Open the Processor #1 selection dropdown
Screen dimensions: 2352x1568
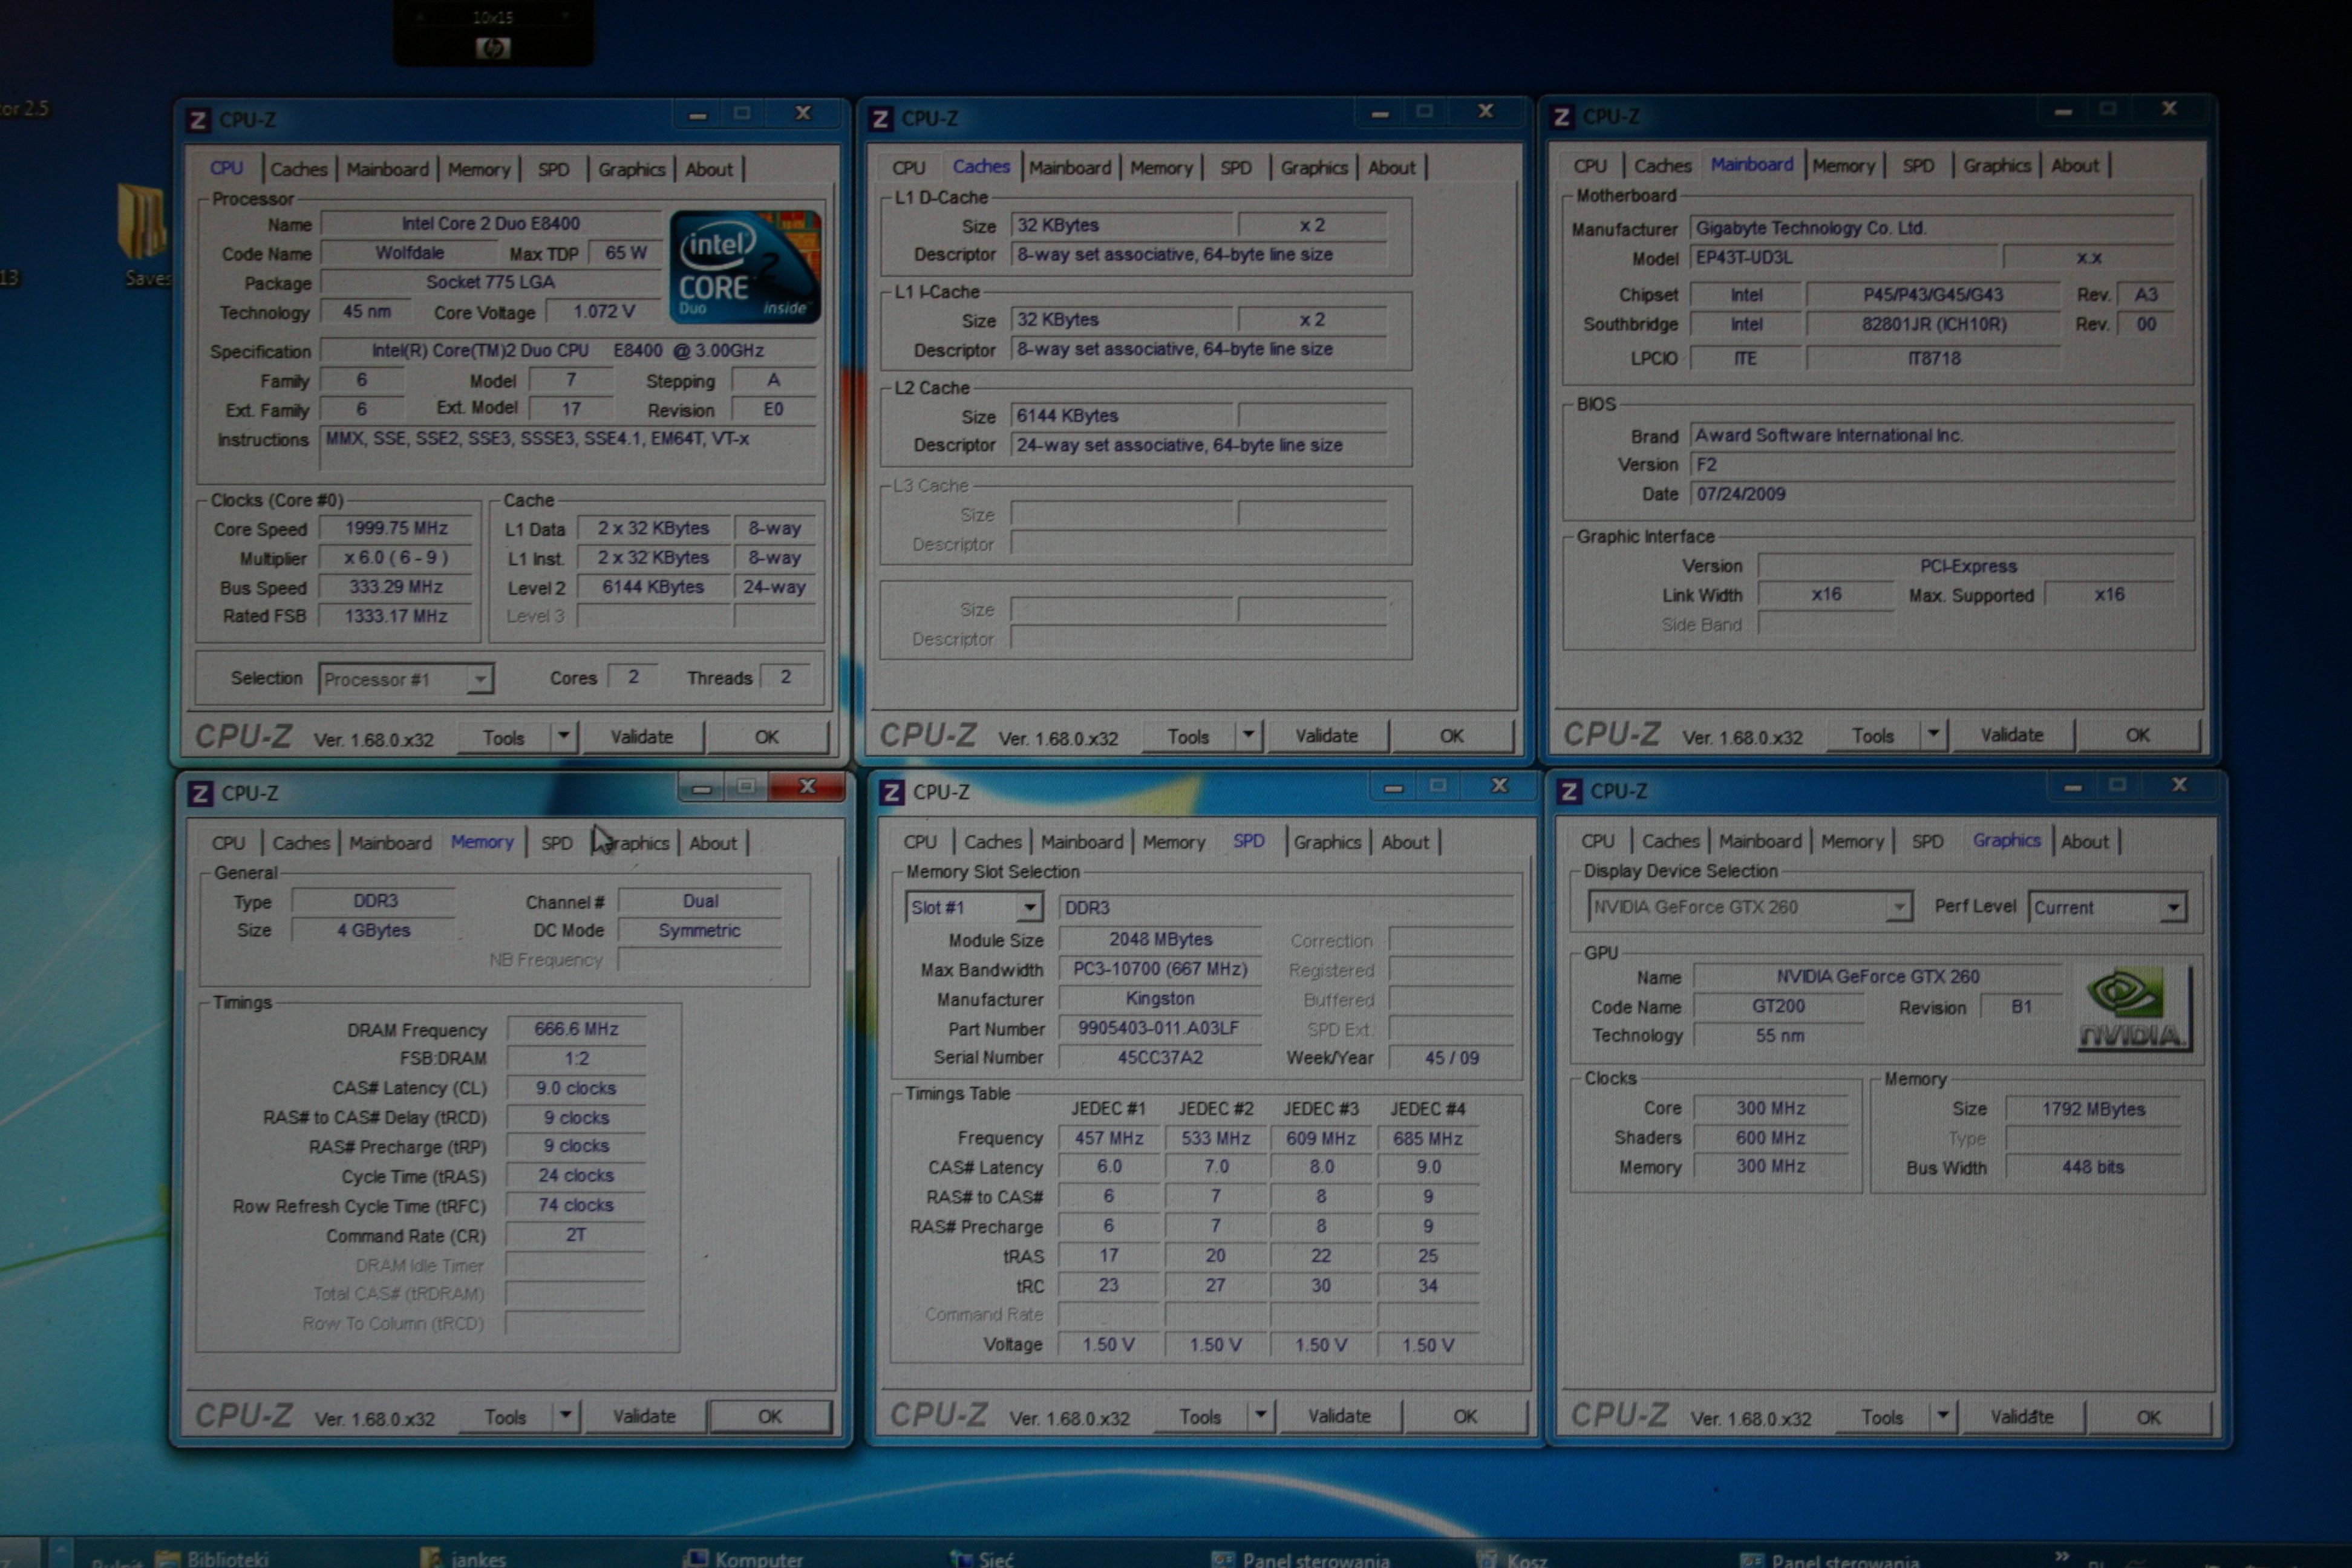[x=480, y=679]
